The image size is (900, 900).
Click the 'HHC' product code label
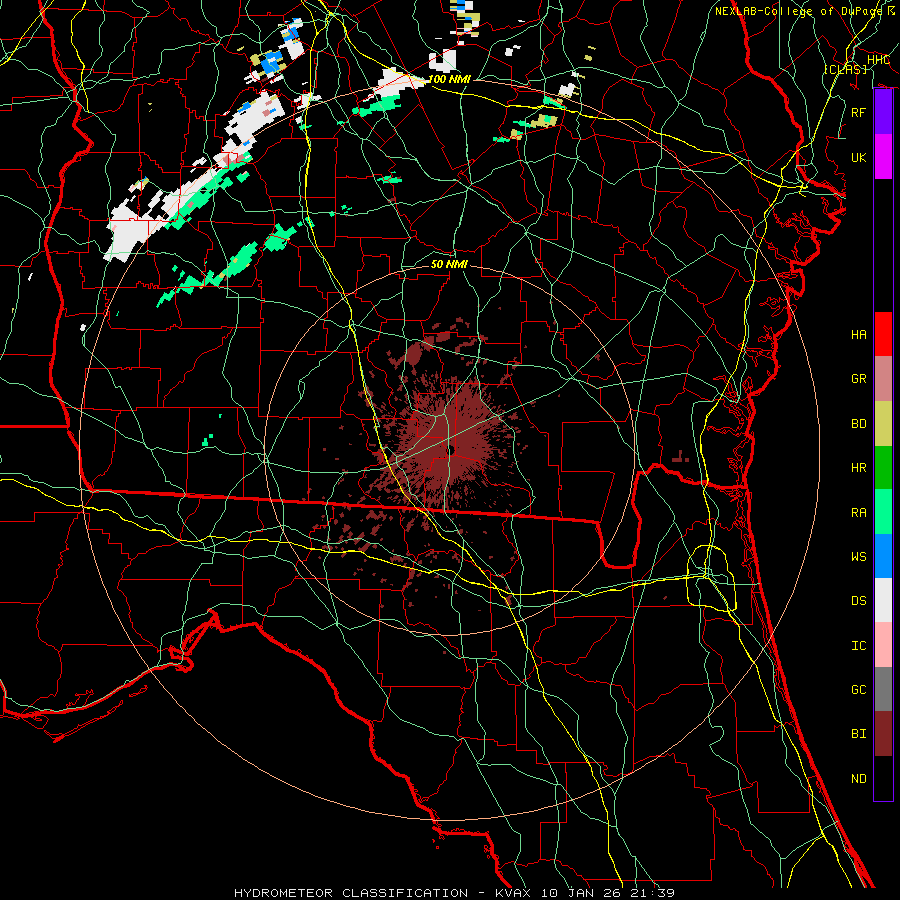point(878,60)
